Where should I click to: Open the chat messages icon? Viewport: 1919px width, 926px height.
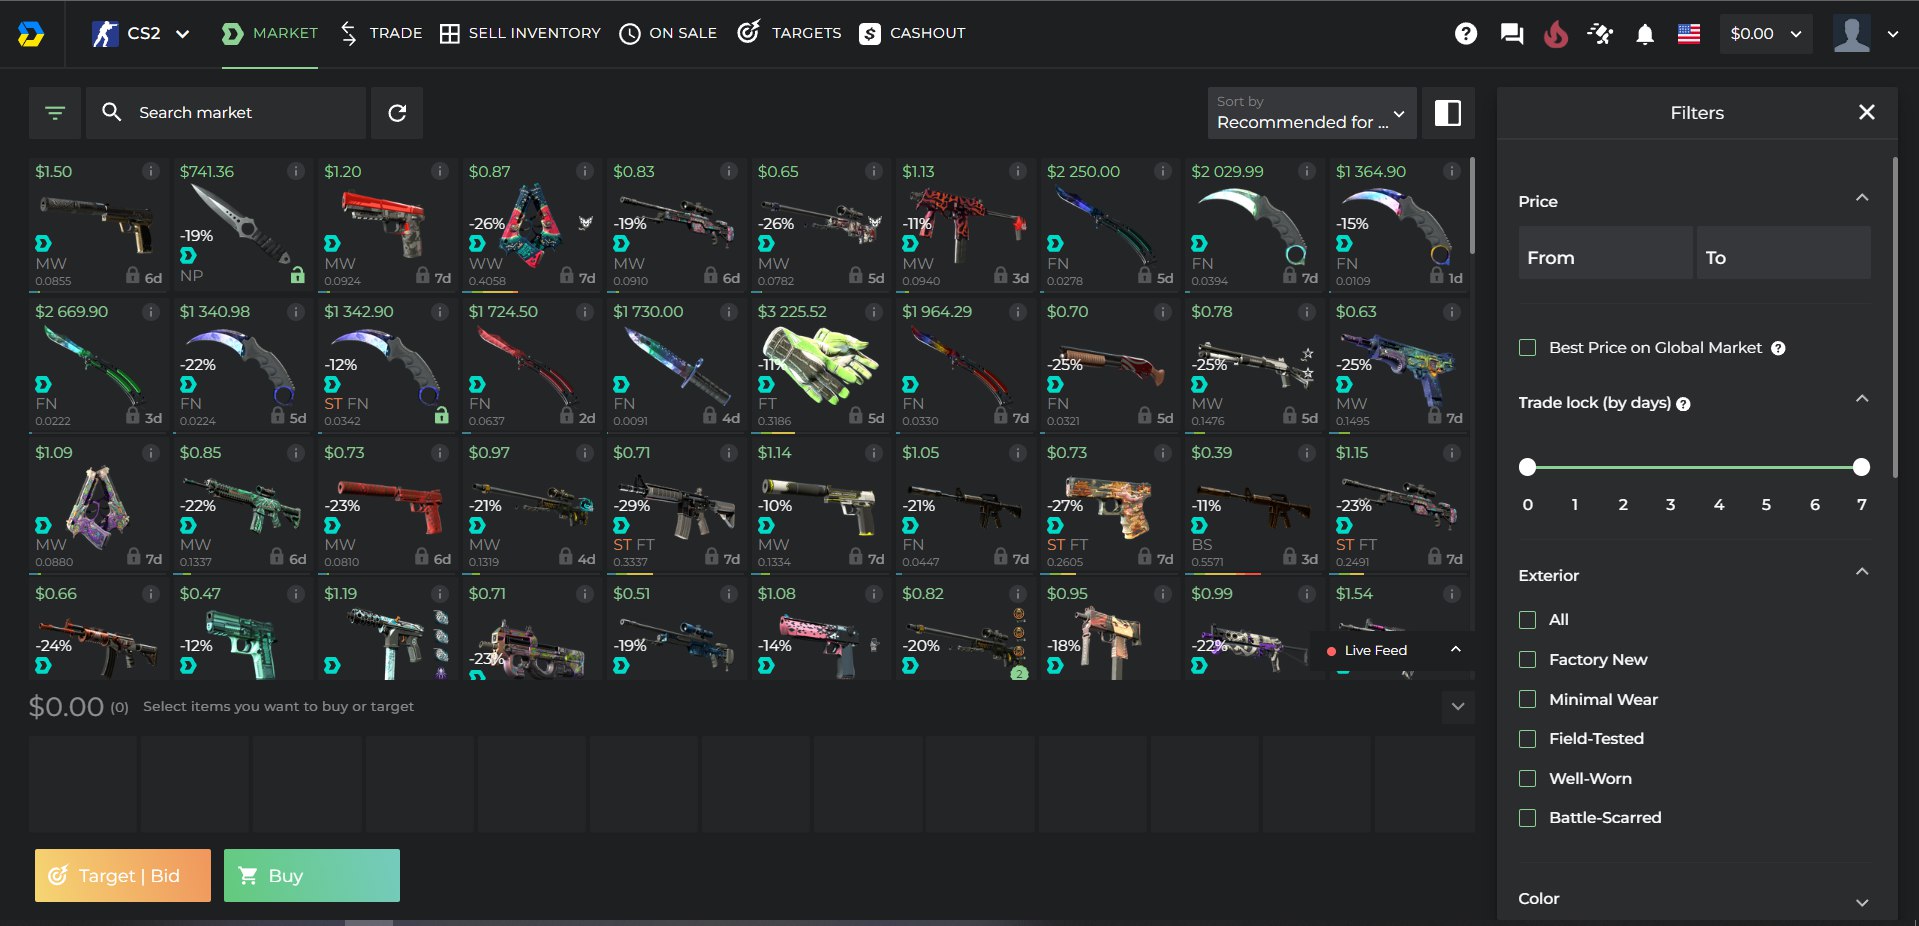click(1511, 34)
